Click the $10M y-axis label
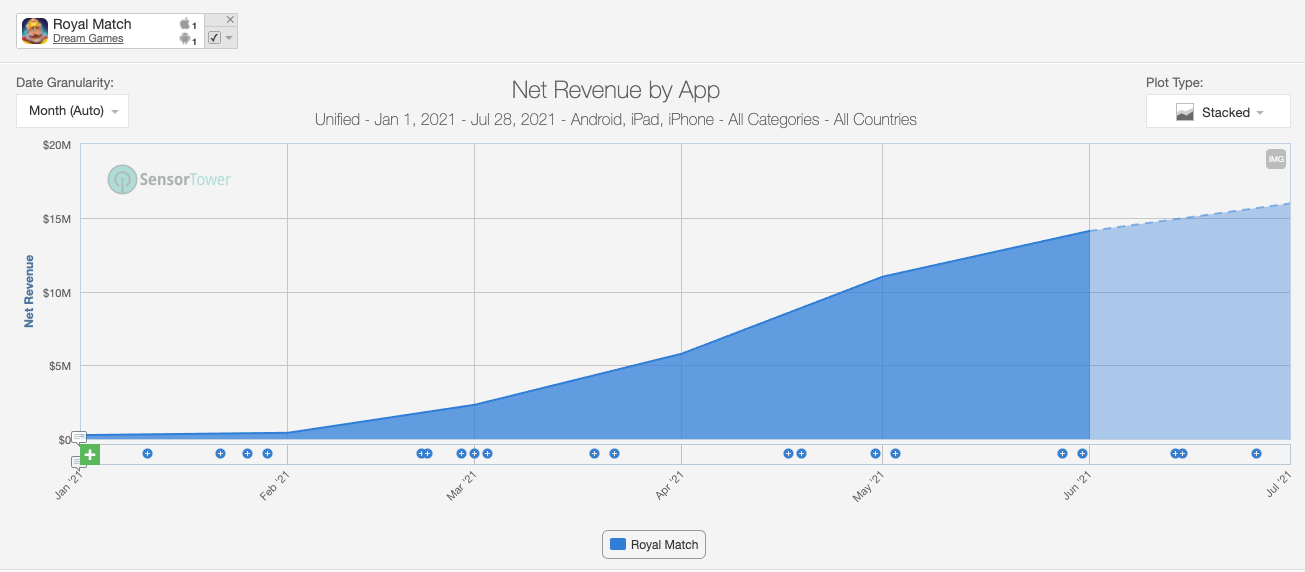1305x572 pixels. pos(57,293)
